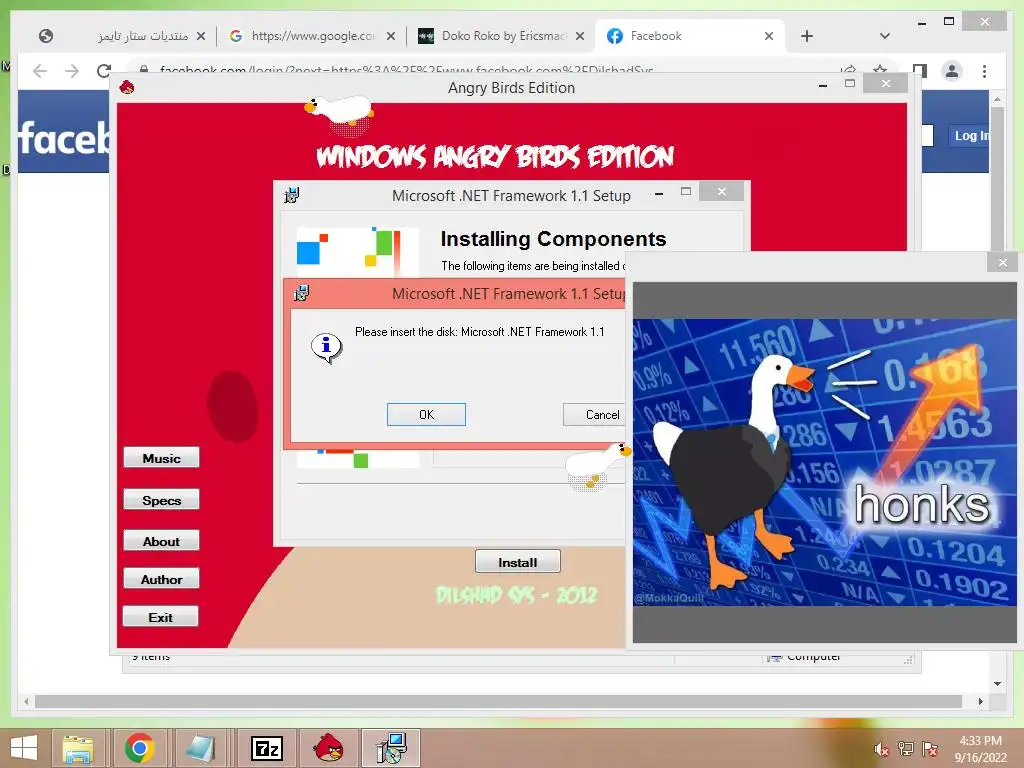
Task: Close the Facebook tab
Action: tap(769, 36)
